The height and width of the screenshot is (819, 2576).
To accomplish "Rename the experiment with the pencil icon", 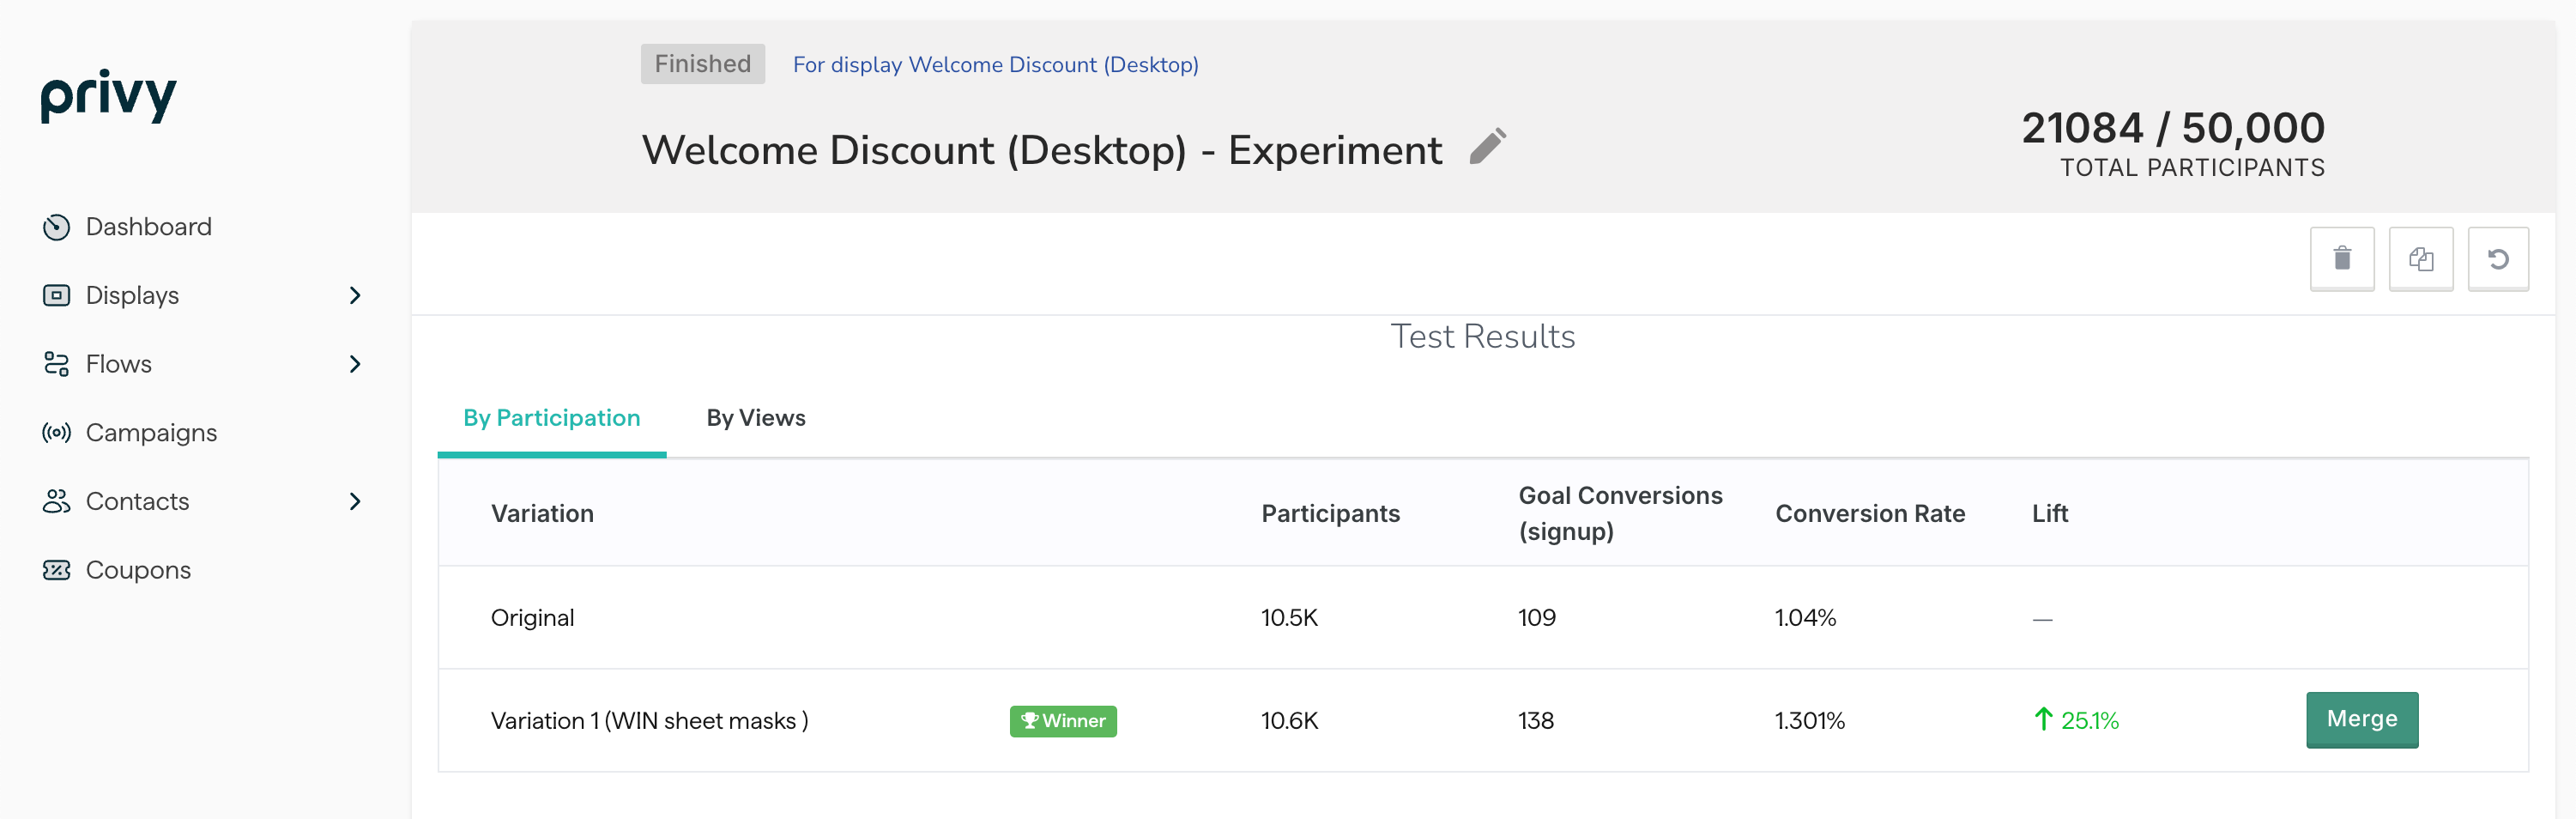I will pyautogui.click(x=1488, y=146).
